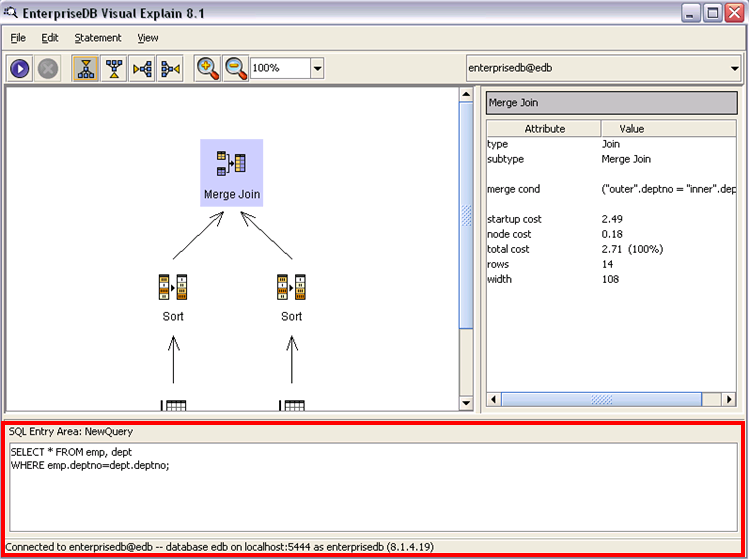This screenshot has height=560, width=749.
Task: Select the right Sort node under Merge Join
Action: (291, 298)
